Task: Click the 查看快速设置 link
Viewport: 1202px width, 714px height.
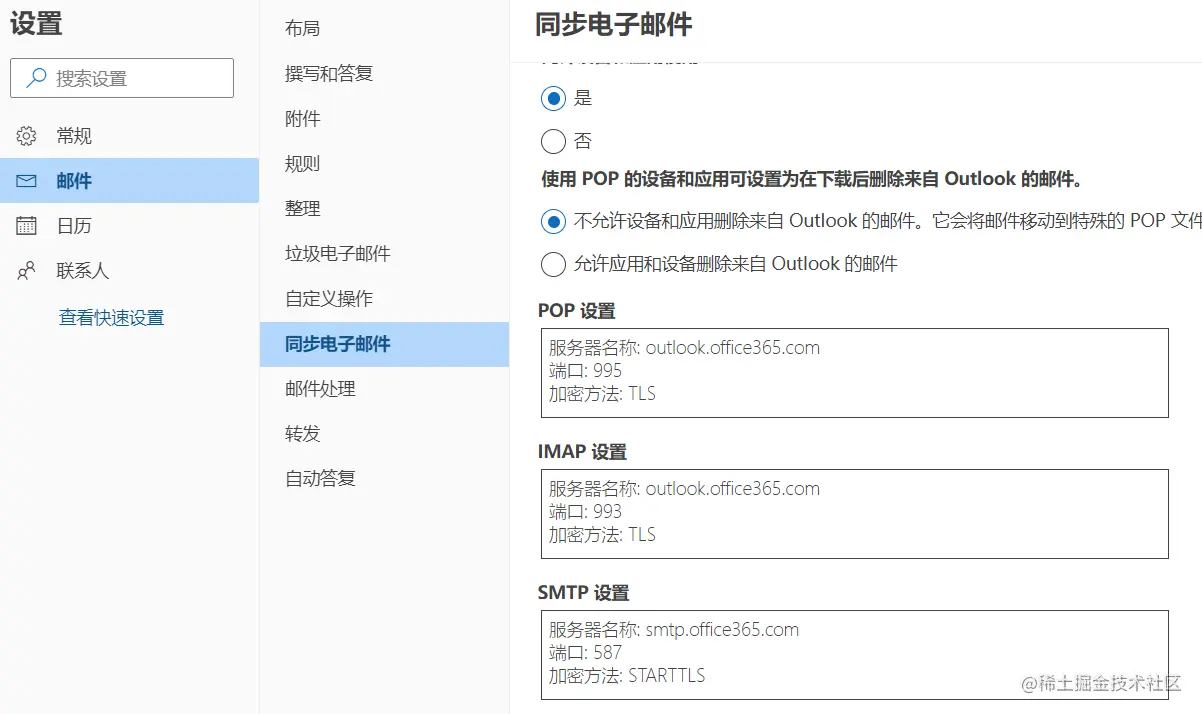Action: 111,318
